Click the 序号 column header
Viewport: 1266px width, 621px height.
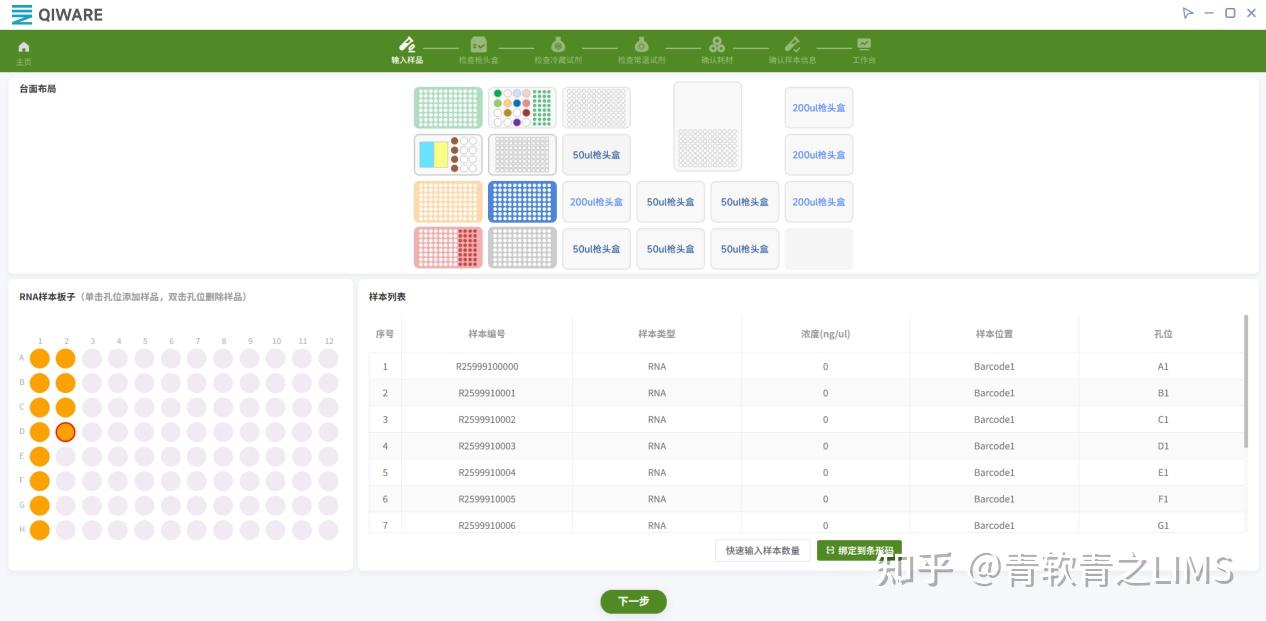click(385, 334)
